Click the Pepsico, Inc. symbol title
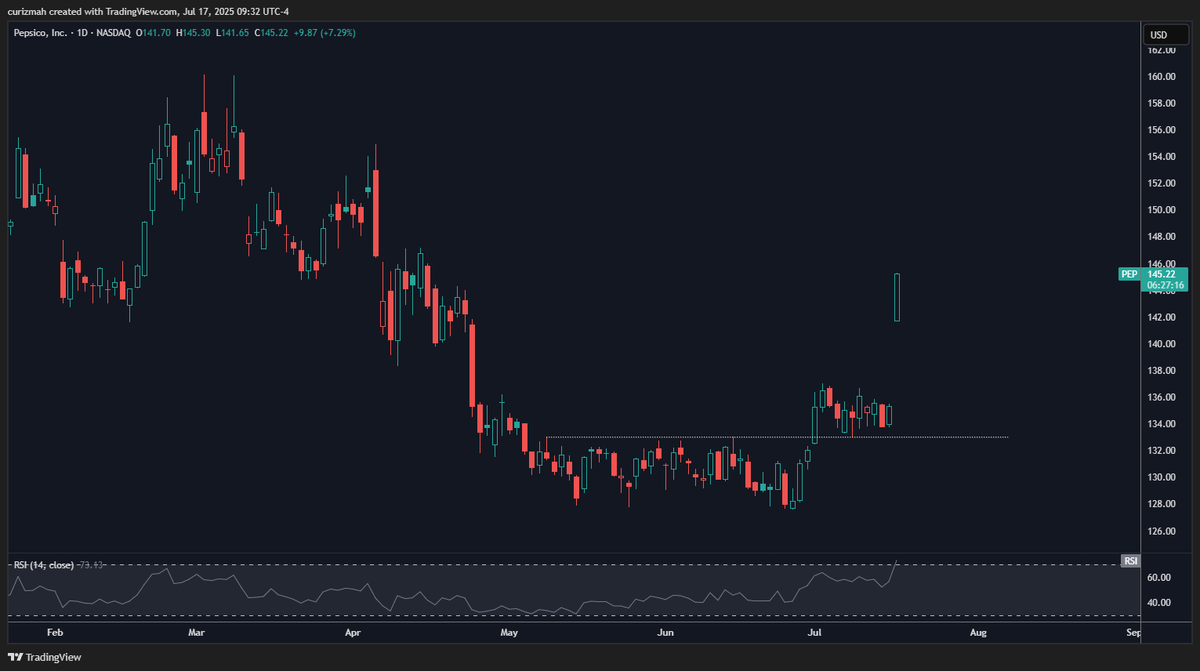This screenshot has height=671, width=1200. point(44,33)
